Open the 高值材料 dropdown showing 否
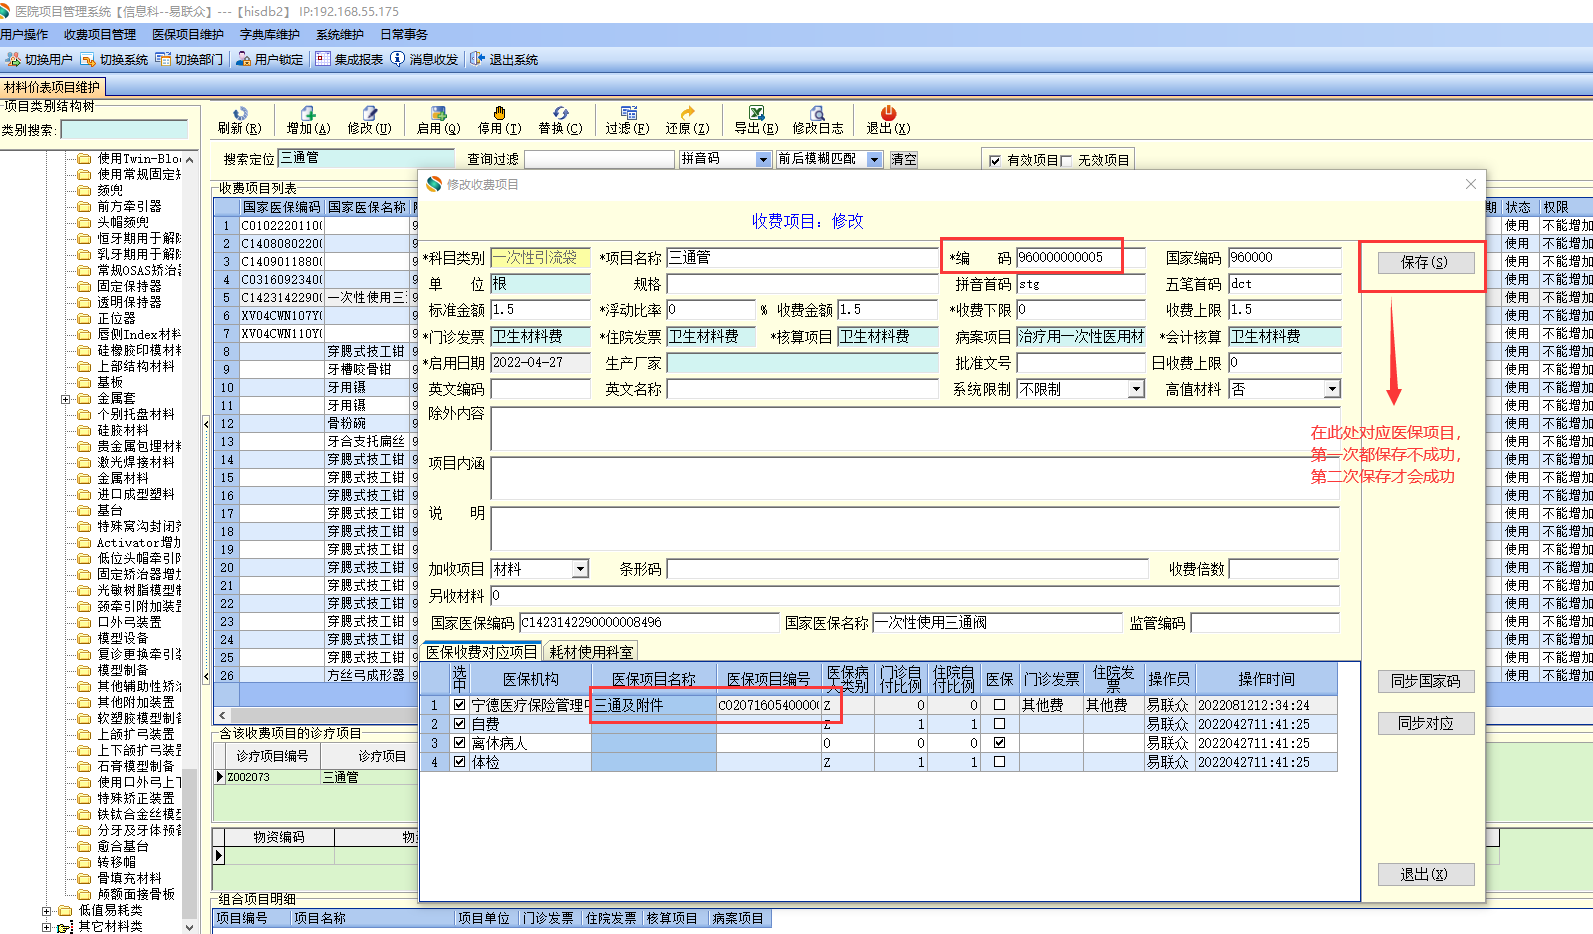The image size is (1593, 934). (x=1331, y=389)
